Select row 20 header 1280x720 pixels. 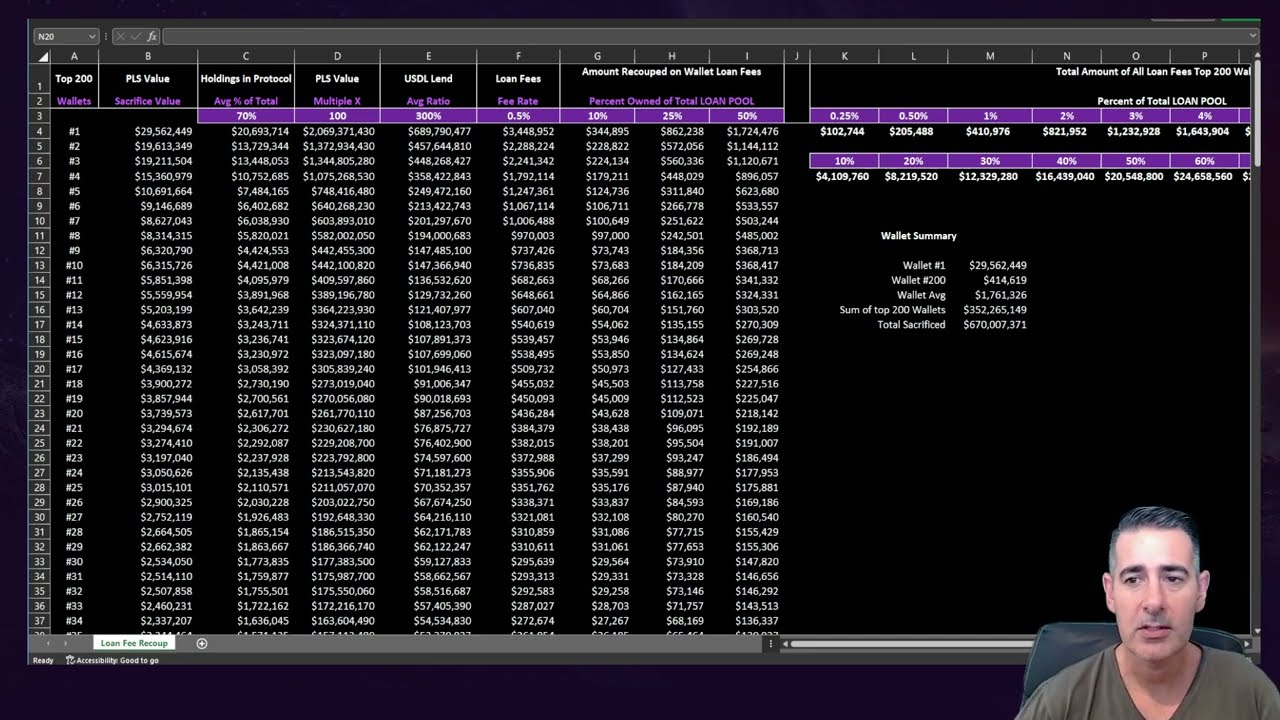pyautogui.click(x=40, y=369)
